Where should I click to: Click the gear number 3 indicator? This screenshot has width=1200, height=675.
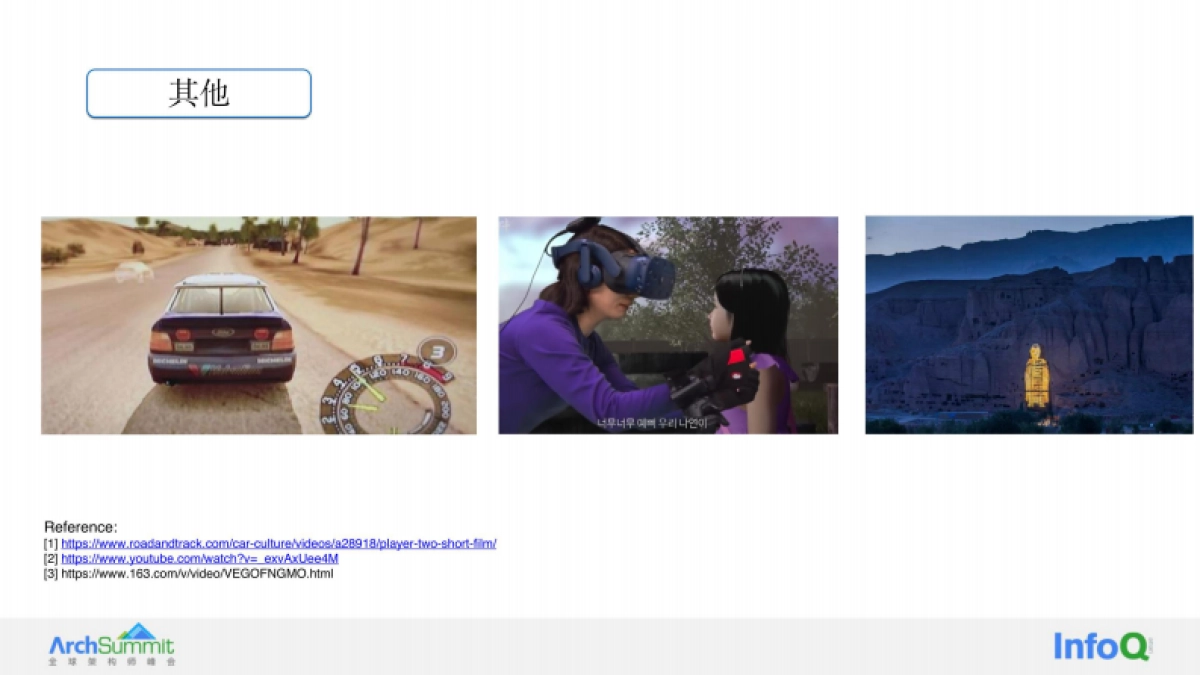[x=435, y=353]
